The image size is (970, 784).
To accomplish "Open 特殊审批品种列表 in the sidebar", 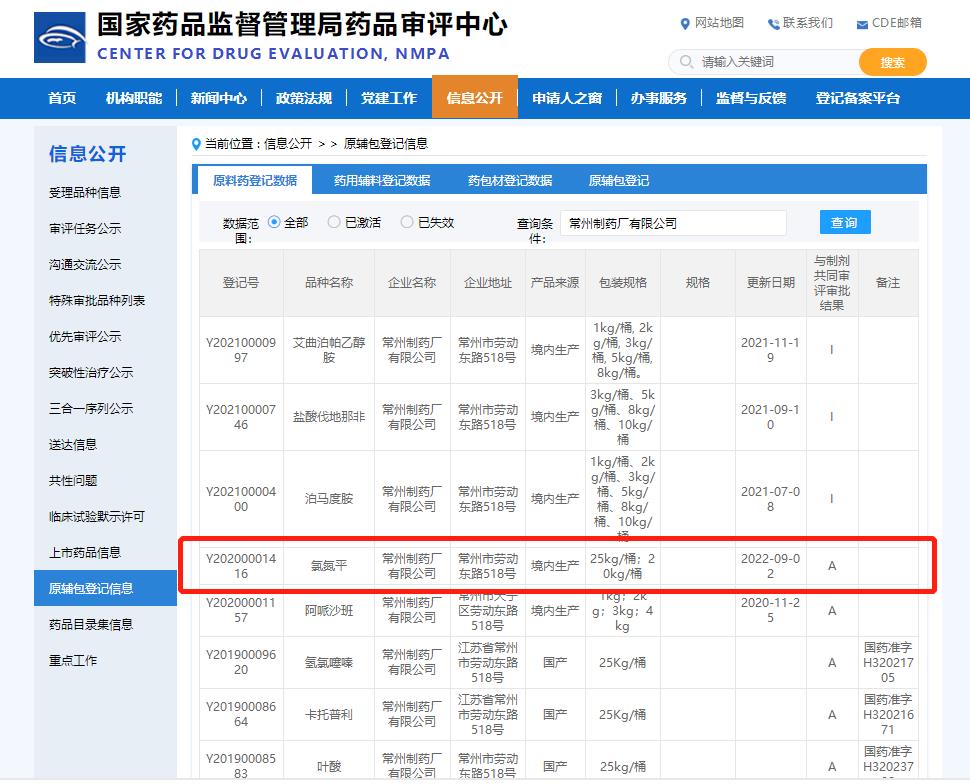I will pos(97,300).
